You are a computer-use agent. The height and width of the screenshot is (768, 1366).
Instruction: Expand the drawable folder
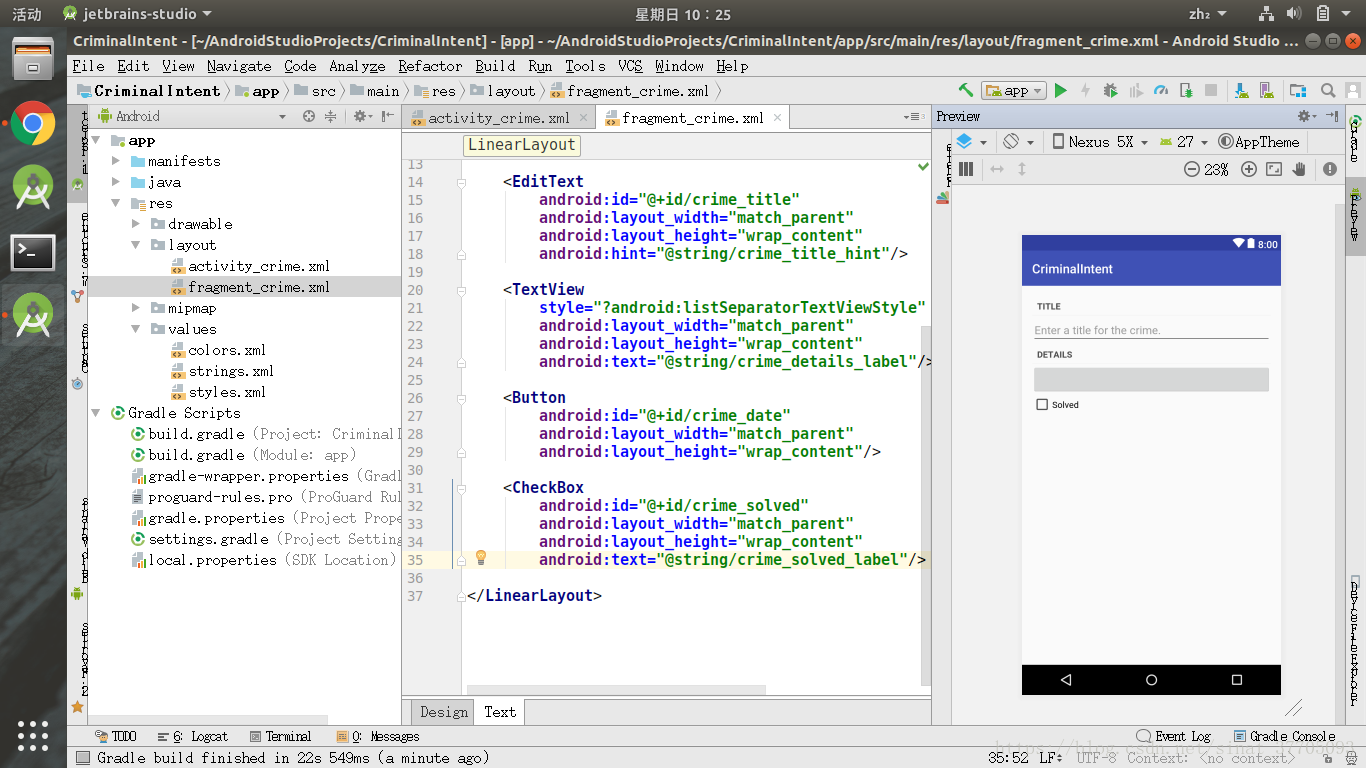pyautogui.click(x=136, y=224)
